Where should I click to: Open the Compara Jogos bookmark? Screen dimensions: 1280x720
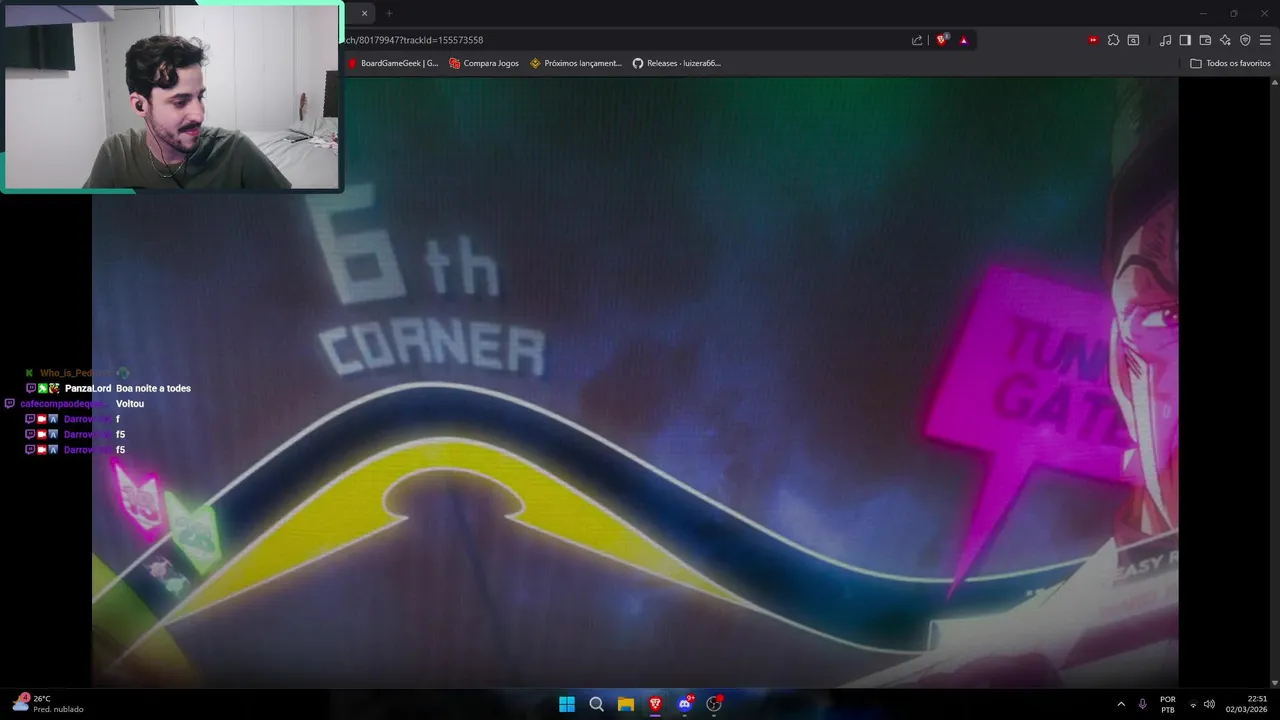click(484, 63)
